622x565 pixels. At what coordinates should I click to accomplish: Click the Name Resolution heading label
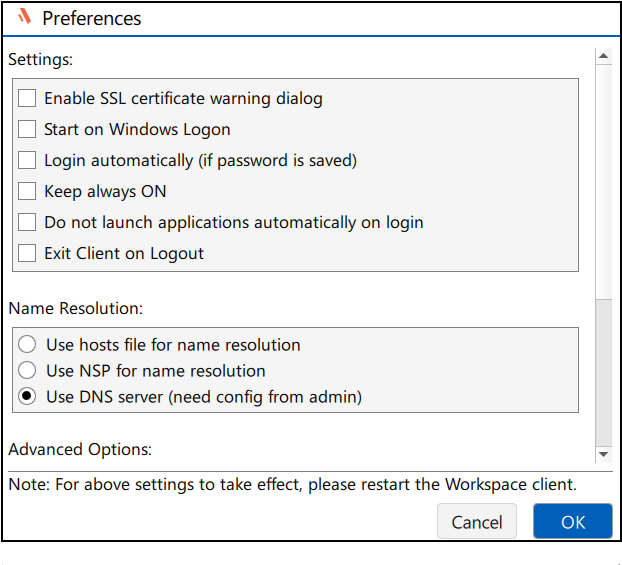pyautogui.click(x=75, y=308)
